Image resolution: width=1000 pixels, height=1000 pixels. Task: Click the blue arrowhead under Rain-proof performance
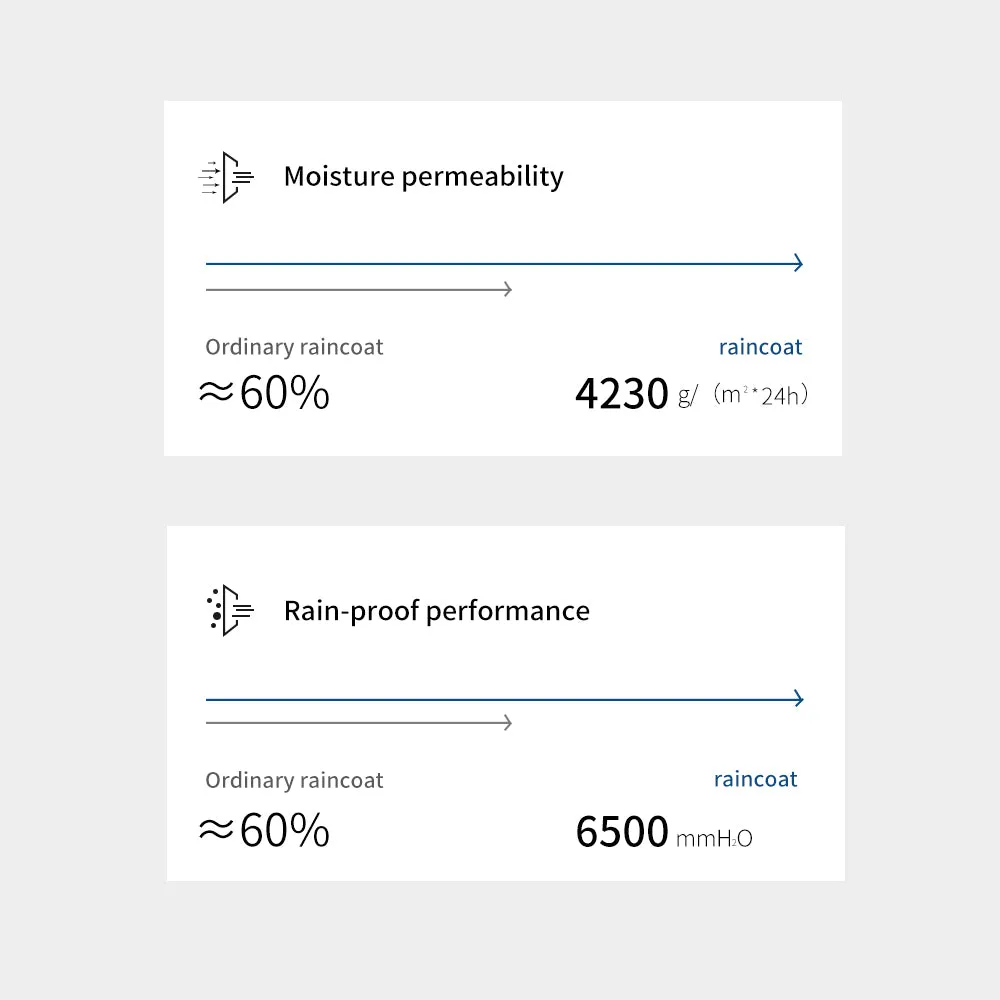pos(798,698)
